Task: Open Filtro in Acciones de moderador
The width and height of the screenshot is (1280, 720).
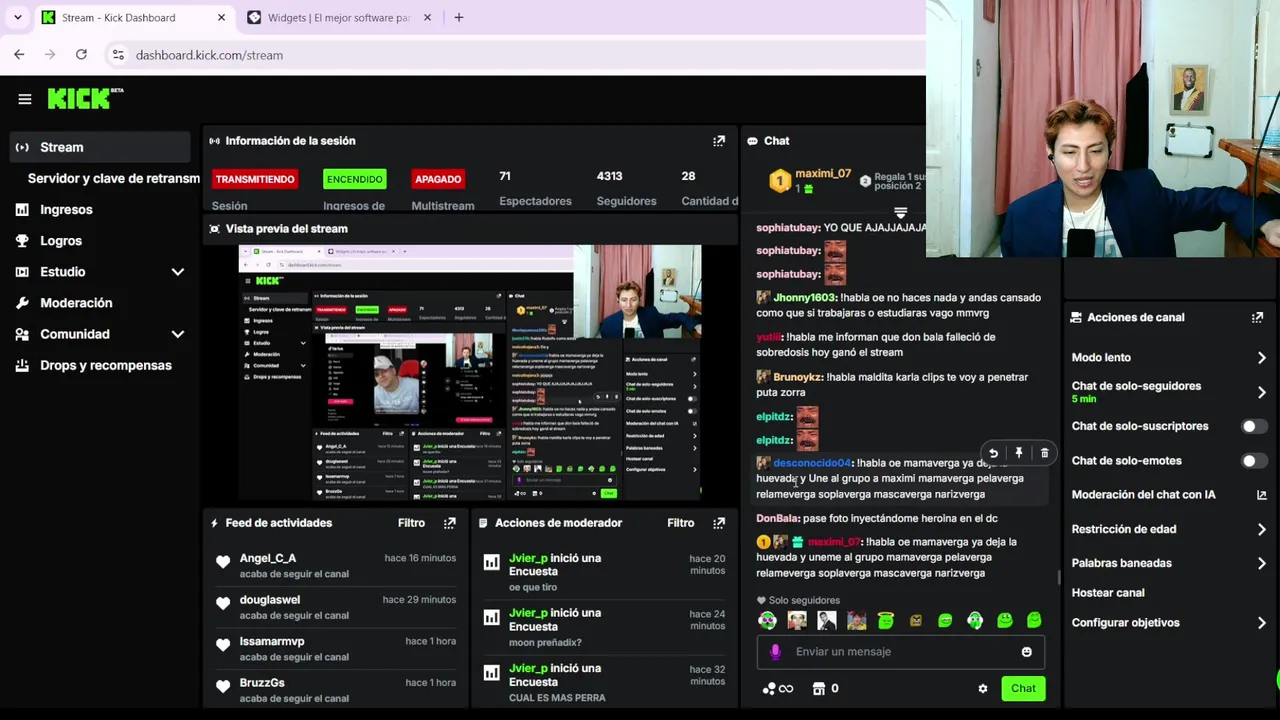Action: click(680, 523)
